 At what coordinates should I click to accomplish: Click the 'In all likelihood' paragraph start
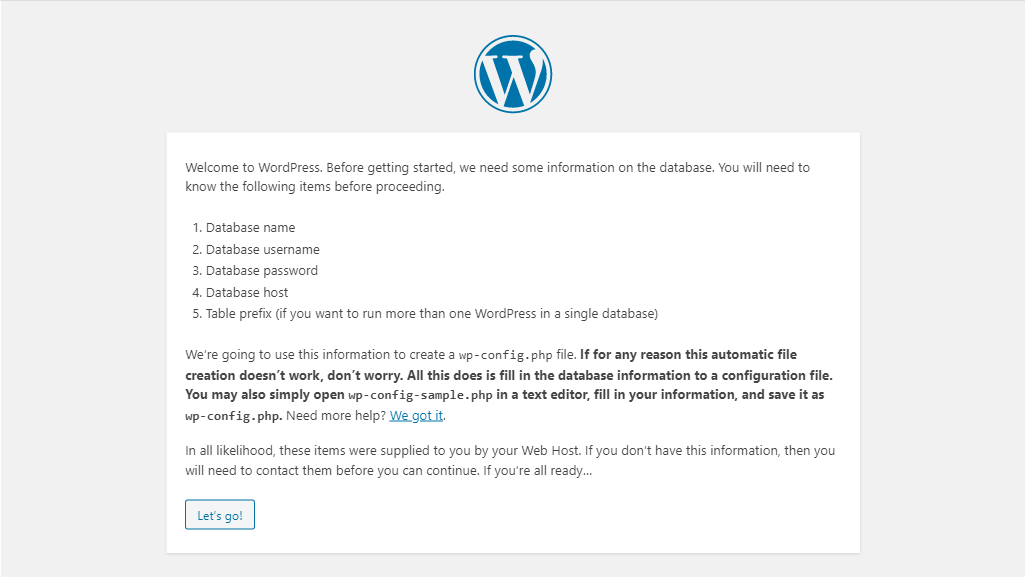[x=230, y=450]
